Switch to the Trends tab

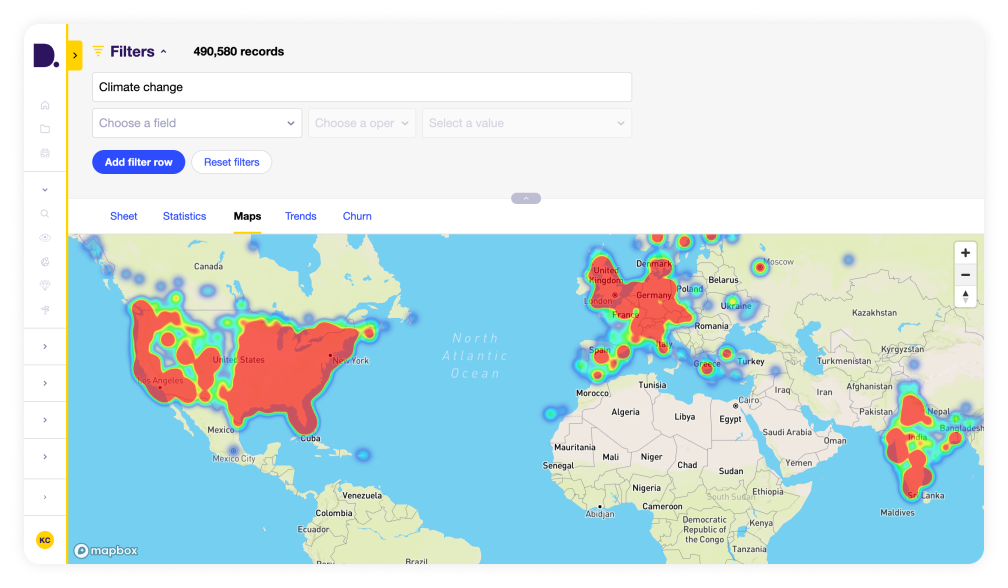[x=301, y=216]
